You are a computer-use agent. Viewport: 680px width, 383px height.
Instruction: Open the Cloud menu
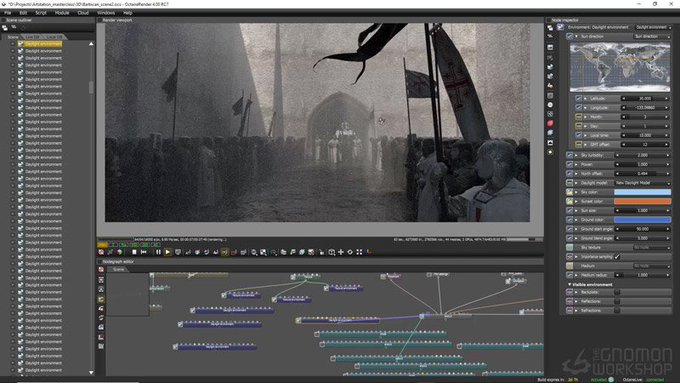click(x=83, y=13)
